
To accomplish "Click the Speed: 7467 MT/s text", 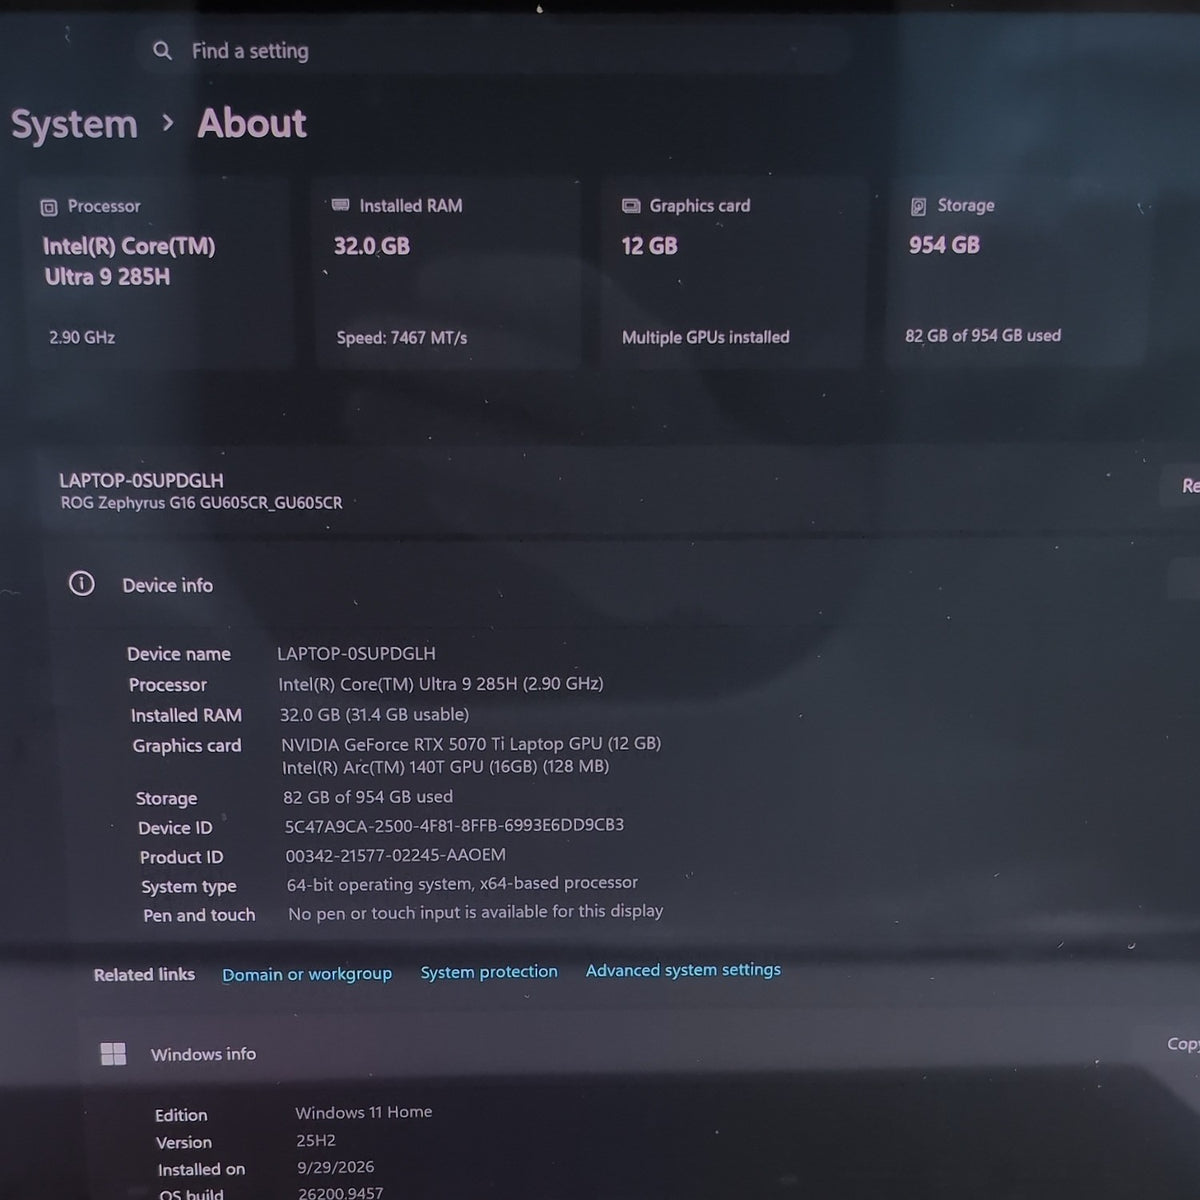I will pyautogui.click(x=402, y=338).
